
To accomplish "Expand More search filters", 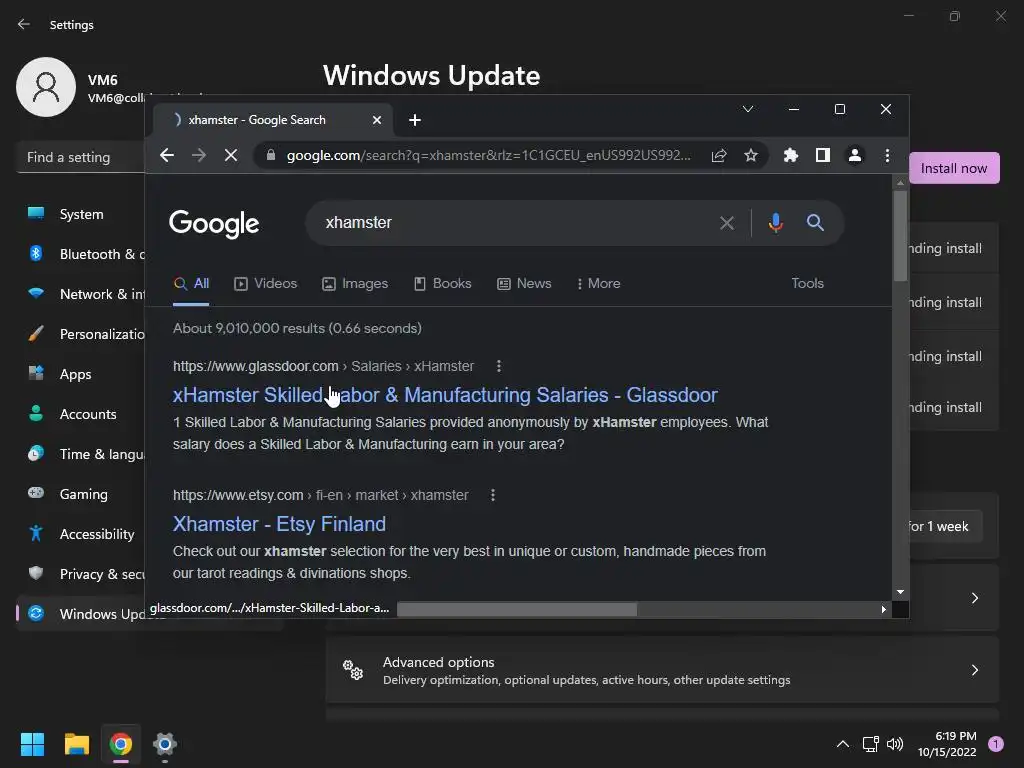I will [x=598, y=283].
